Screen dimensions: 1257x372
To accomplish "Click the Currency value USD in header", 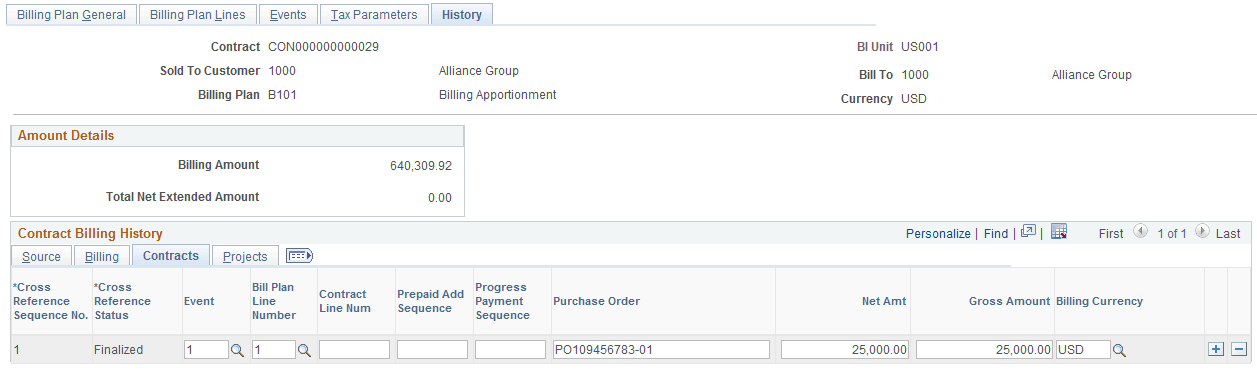I will (x=914, y=99).
